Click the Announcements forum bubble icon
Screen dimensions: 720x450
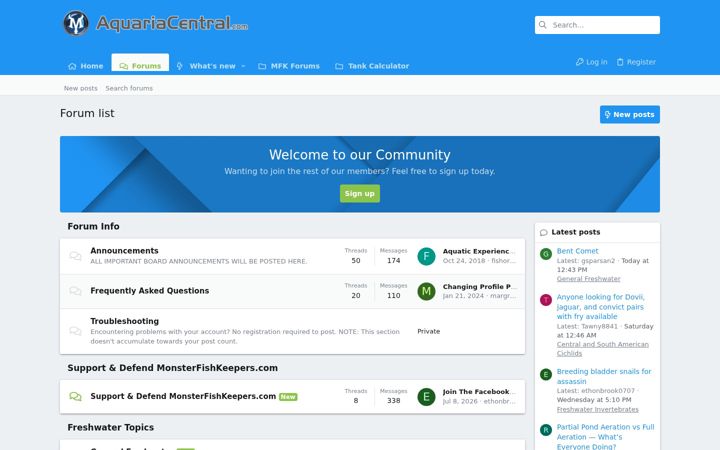click(x=75, y=256)
